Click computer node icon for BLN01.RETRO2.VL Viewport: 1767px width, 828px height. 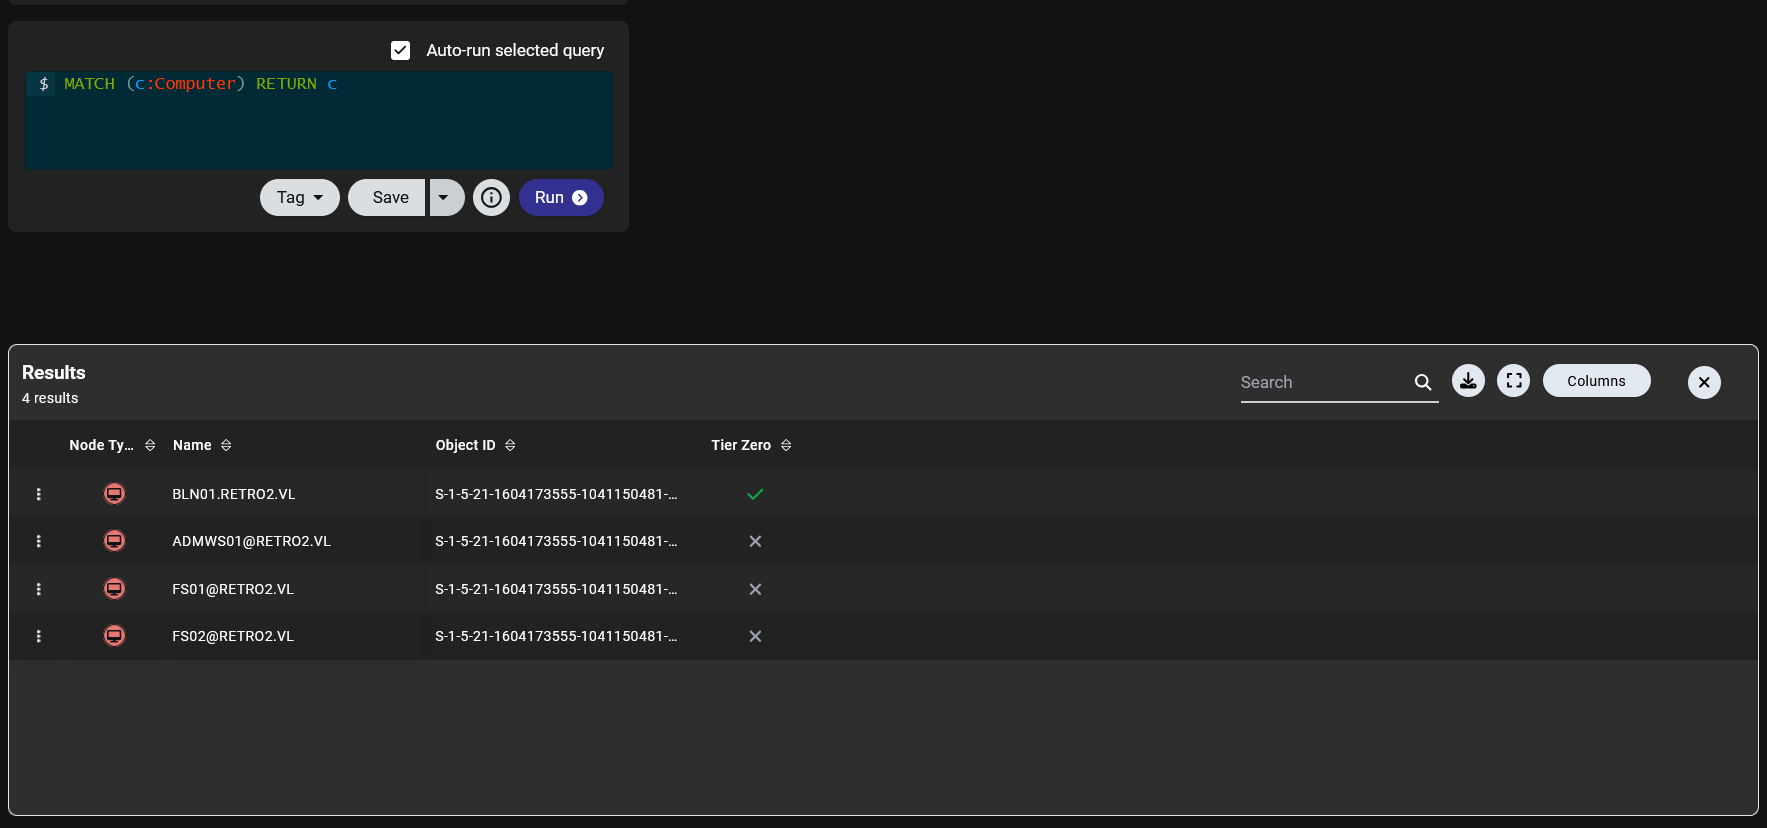tap(115, 493)
